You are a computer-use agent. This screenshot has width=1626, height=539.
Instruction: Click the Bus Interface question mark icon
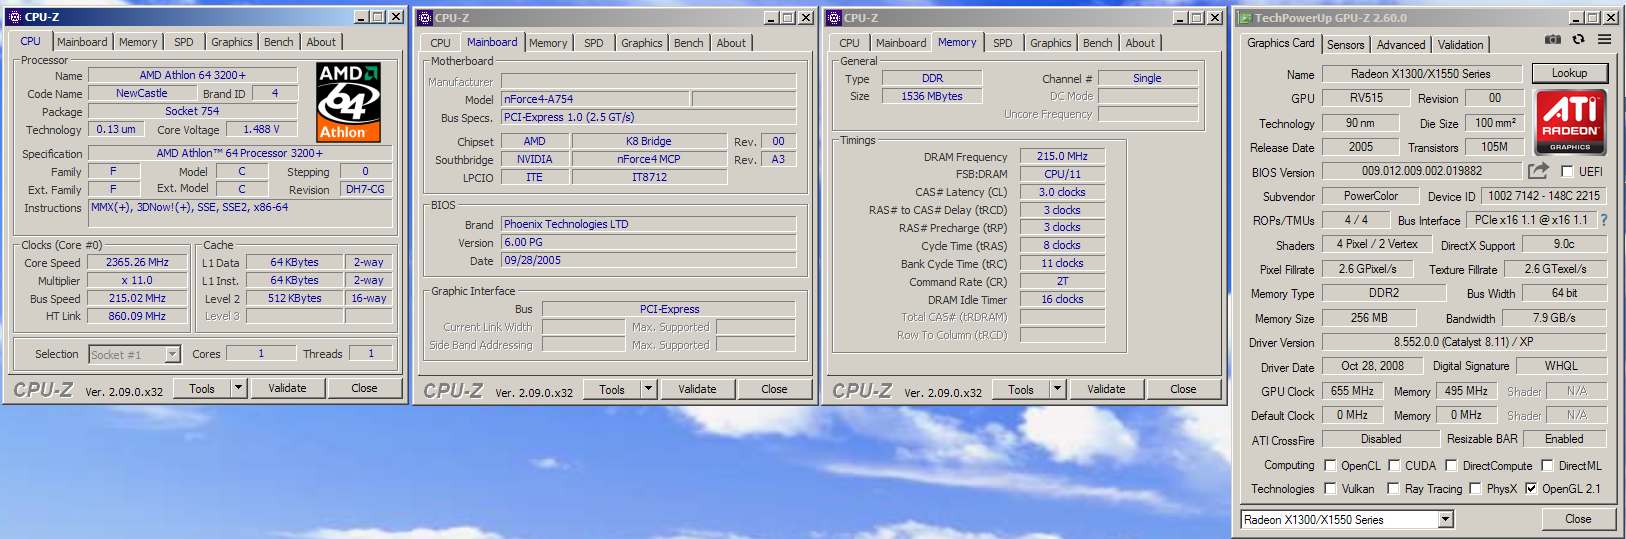pos(1603,220)
